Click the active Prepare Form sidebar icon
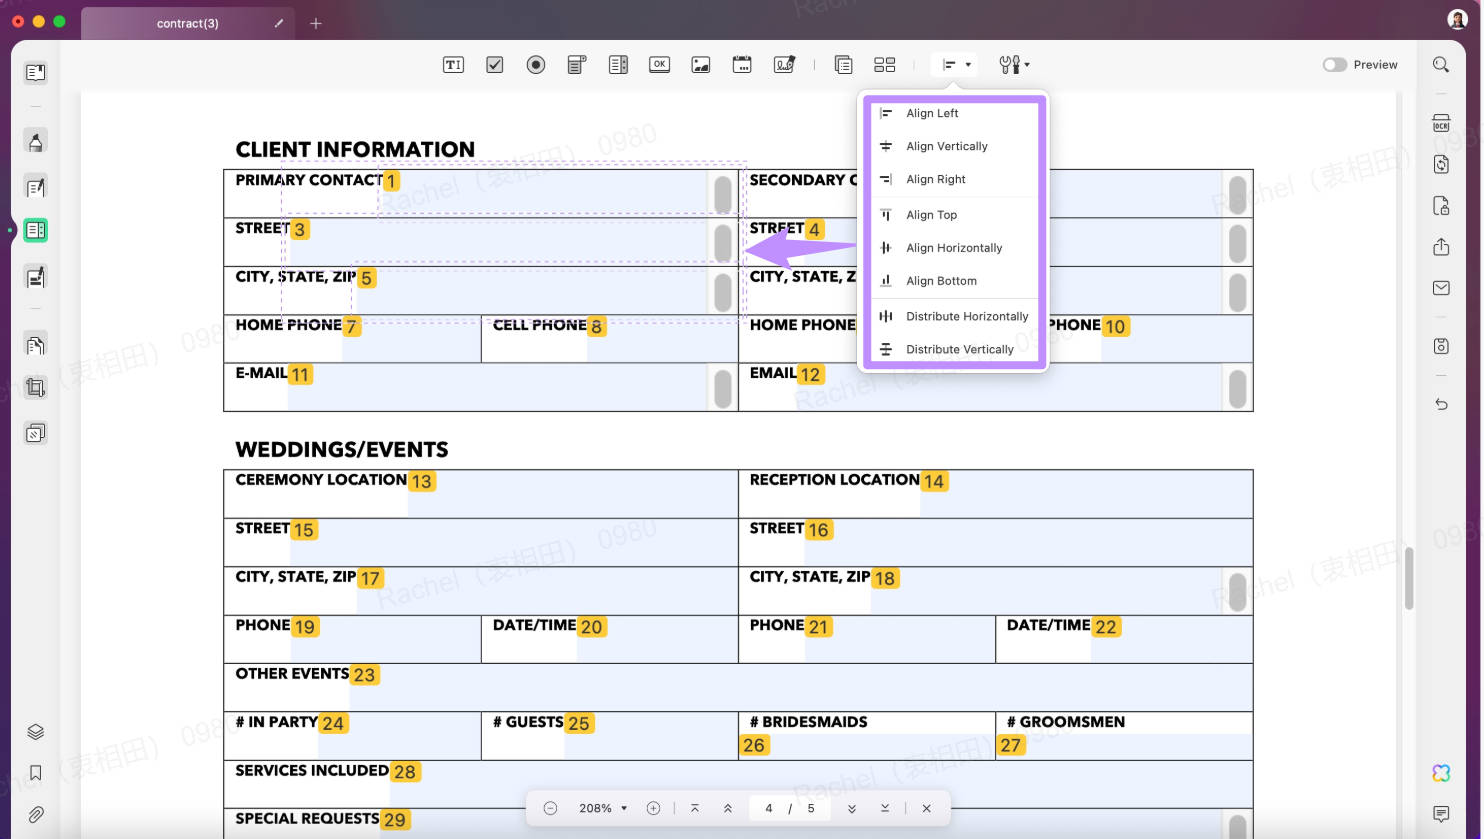1484x839 pixels. click(35, 231)
